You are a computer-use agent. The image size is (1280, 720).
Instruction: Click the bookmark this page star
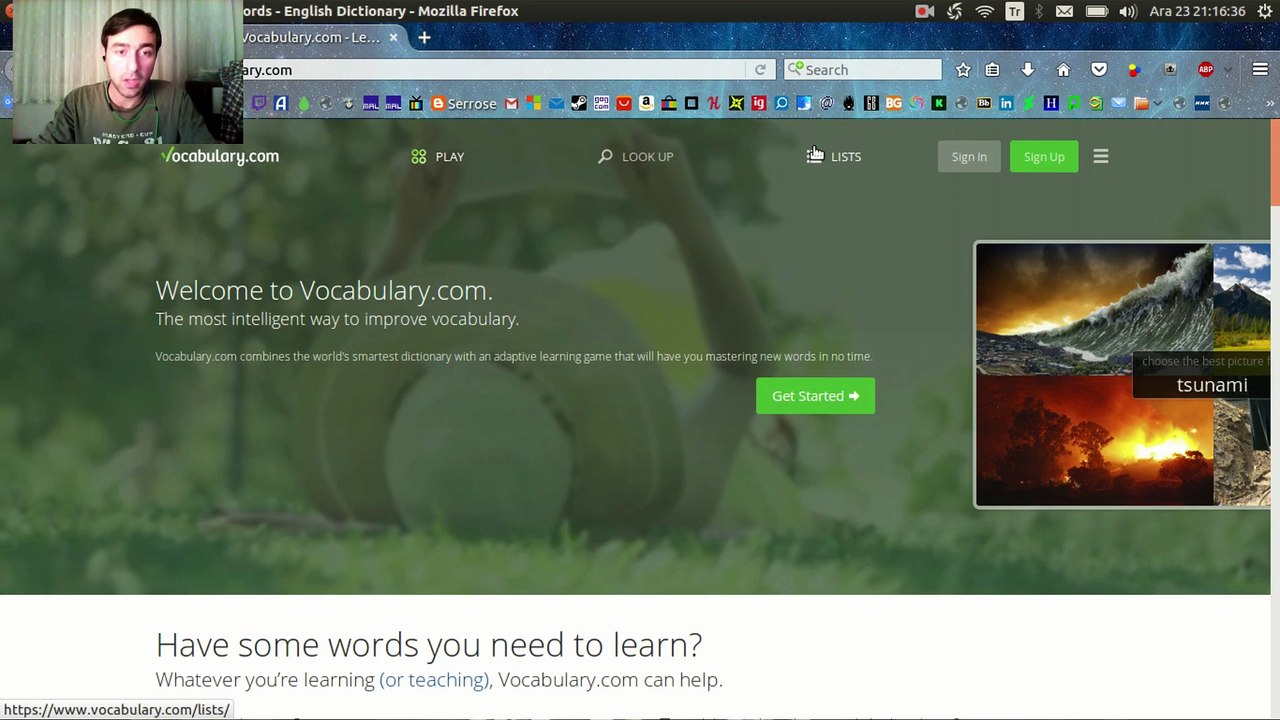(963, 70)
